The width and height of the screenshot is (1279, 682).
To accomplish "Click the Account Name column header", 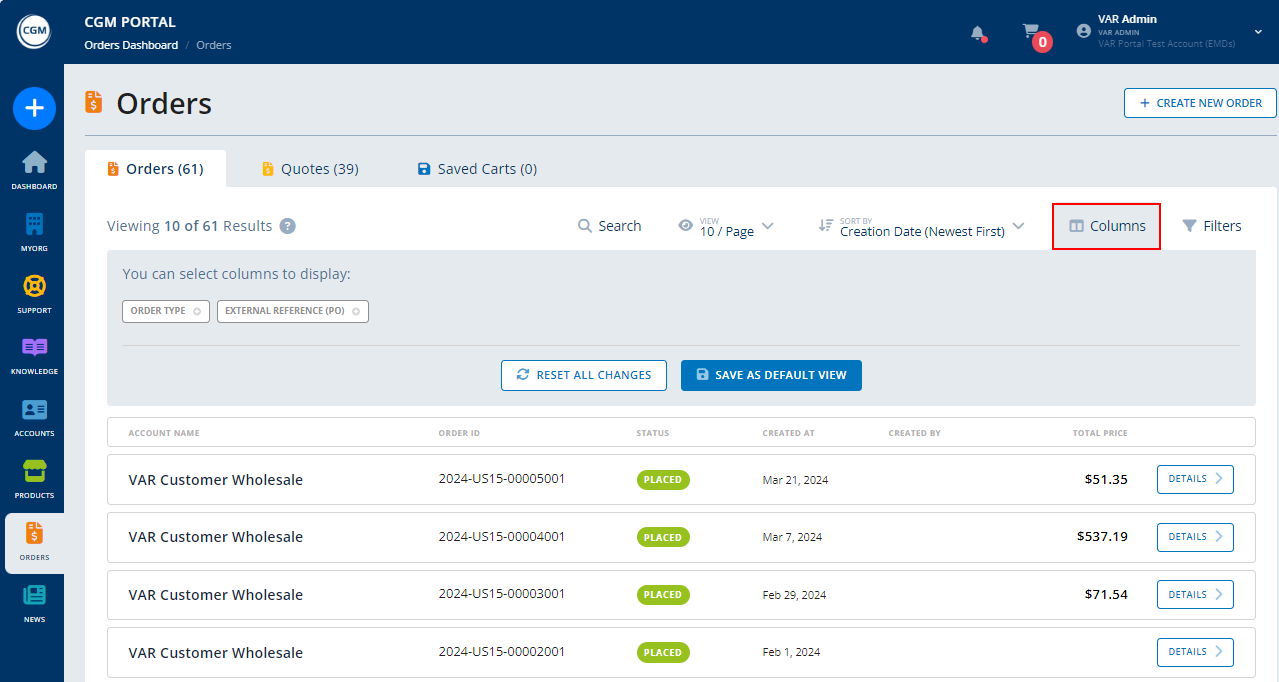I will (x=164, y=433).
